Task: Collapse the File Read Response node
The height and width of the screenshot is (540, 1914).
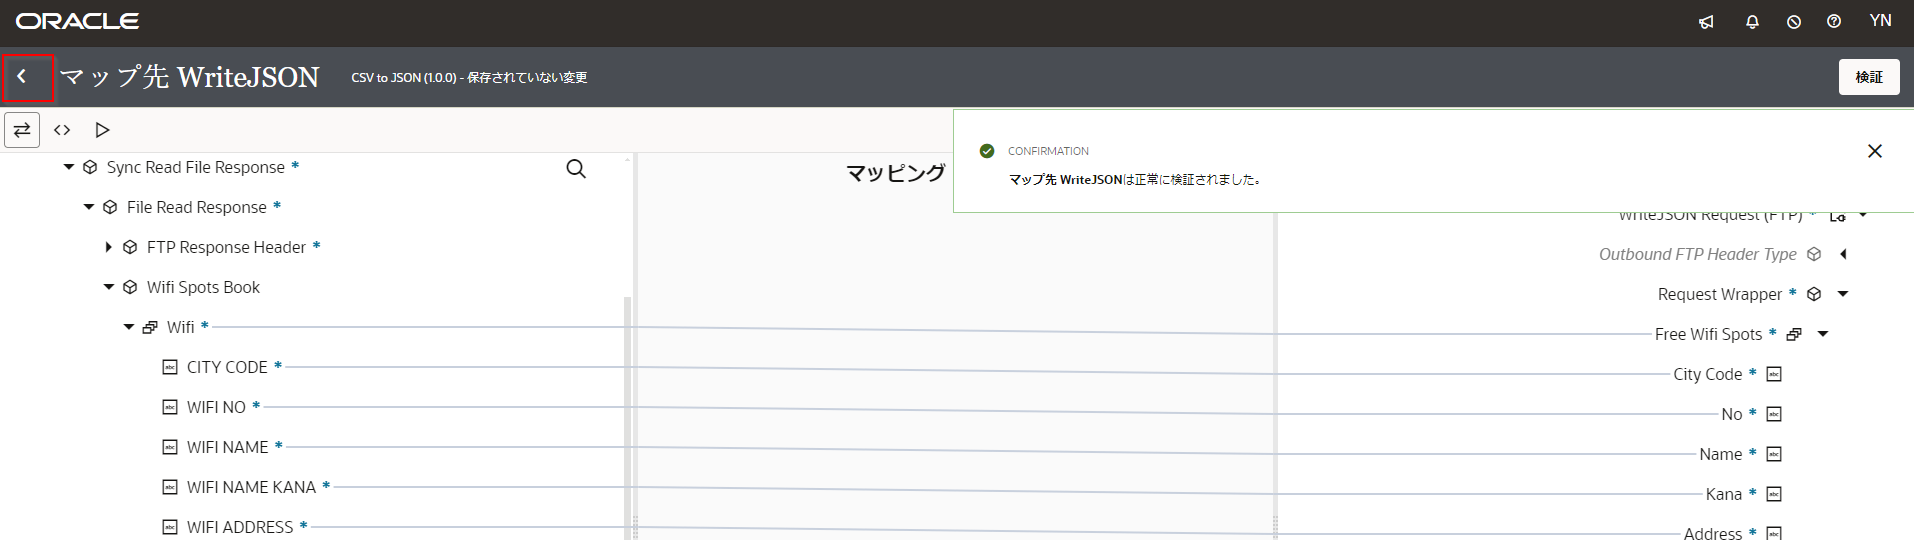Action: click(89, 207)
